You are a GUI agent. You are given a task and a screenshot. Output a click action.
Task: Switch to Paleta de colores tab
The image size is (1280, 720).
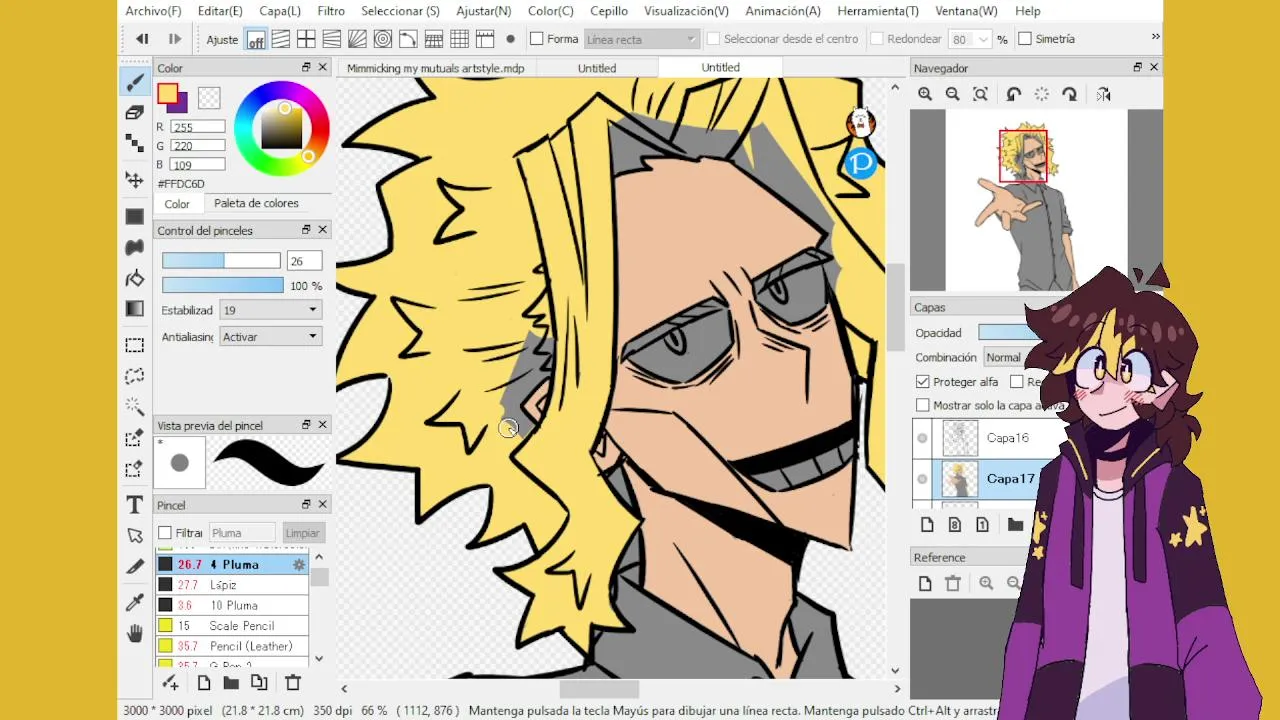tap(256, 203)
